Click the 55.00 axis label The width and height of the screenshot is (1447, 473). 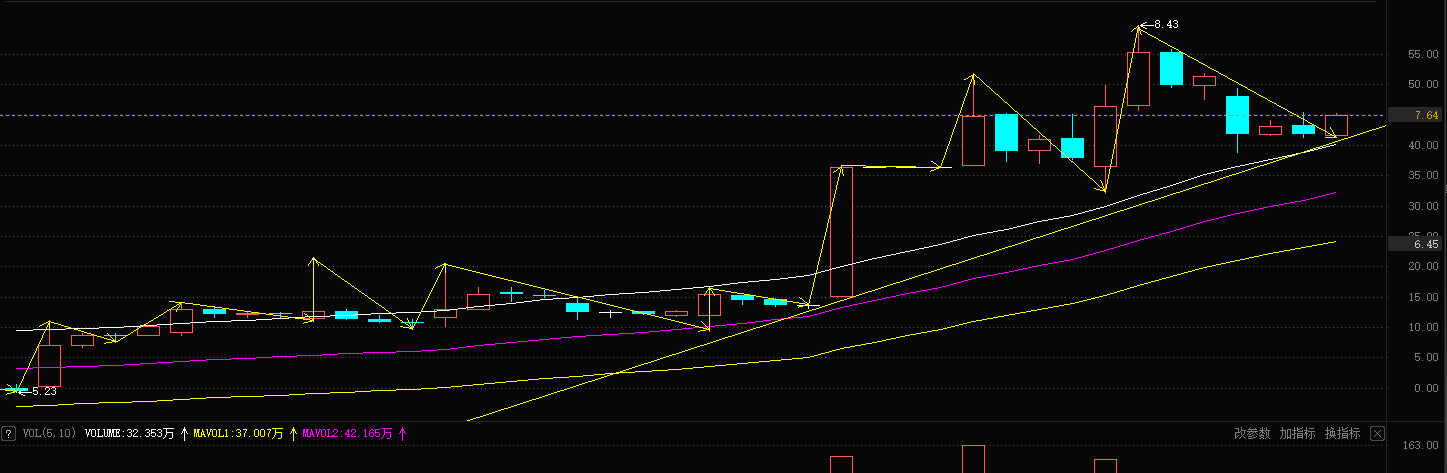tap(1421, 54)
